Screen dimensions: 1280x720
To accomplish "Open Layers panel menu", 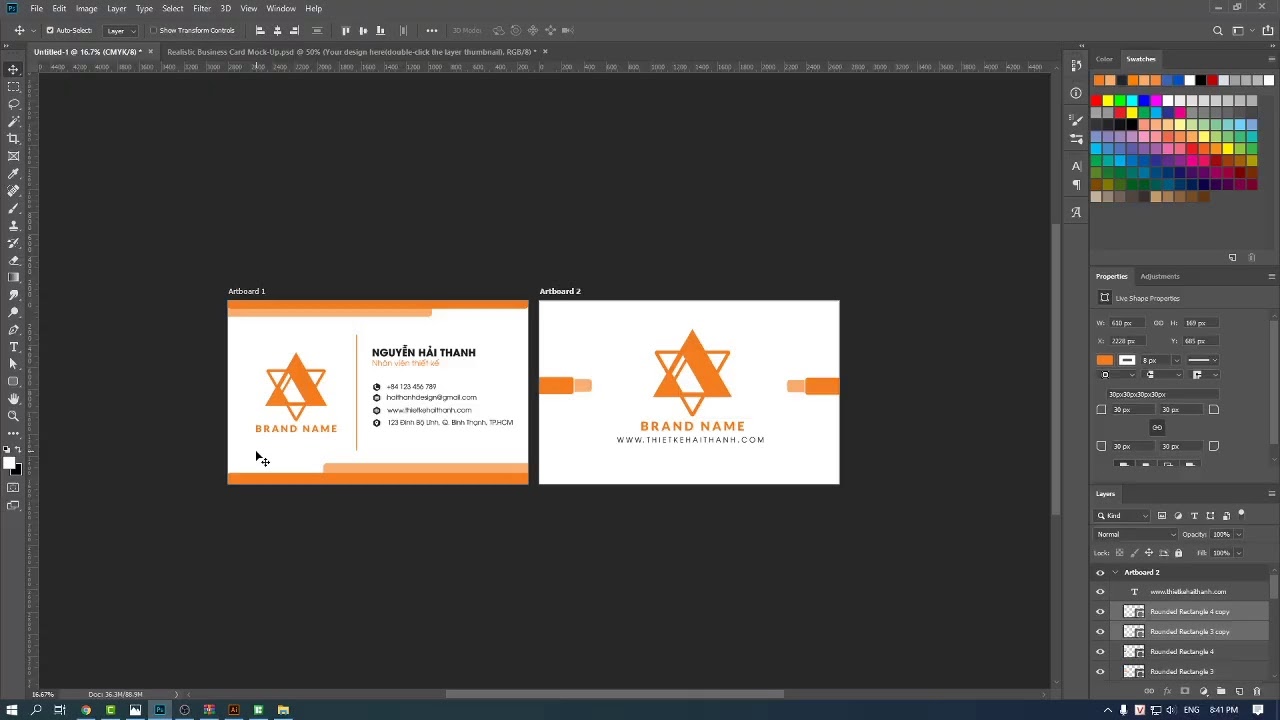I will point(1271,493).
